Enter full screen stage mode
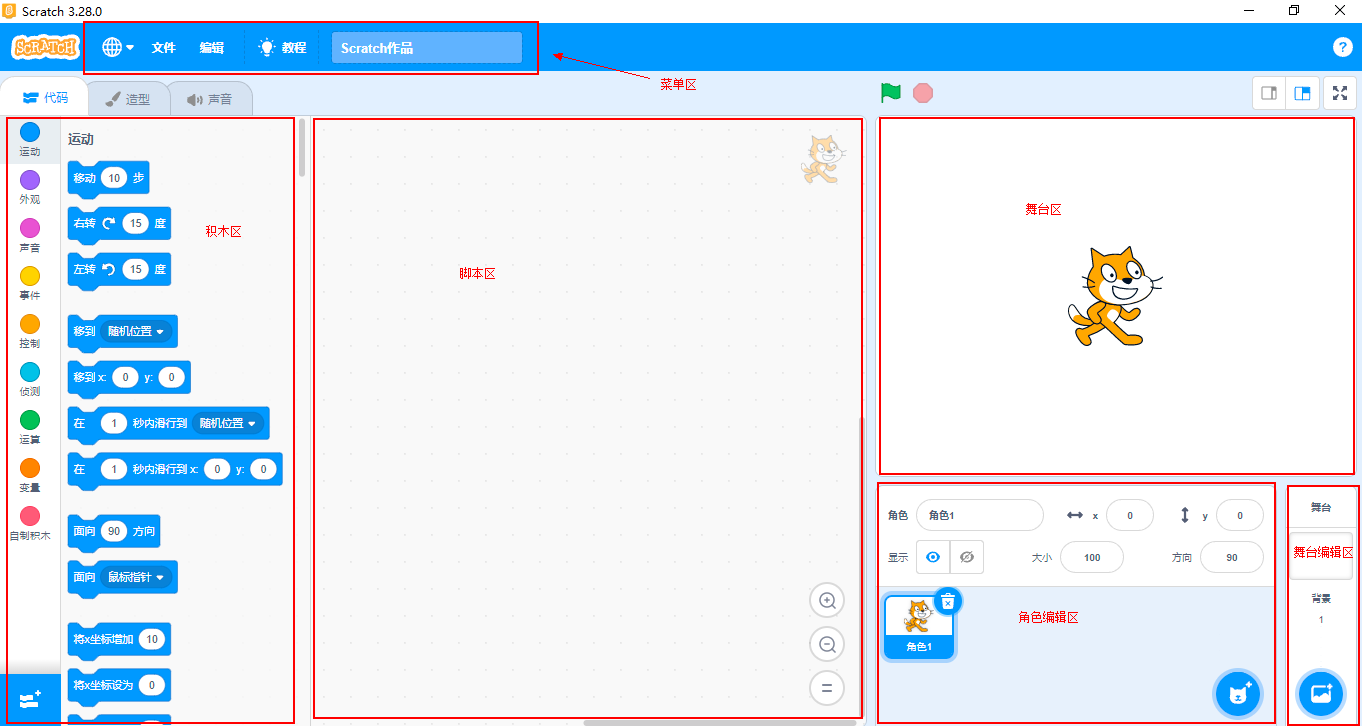This screenshot has width=1362, height=726. [x=1340, y=93]
